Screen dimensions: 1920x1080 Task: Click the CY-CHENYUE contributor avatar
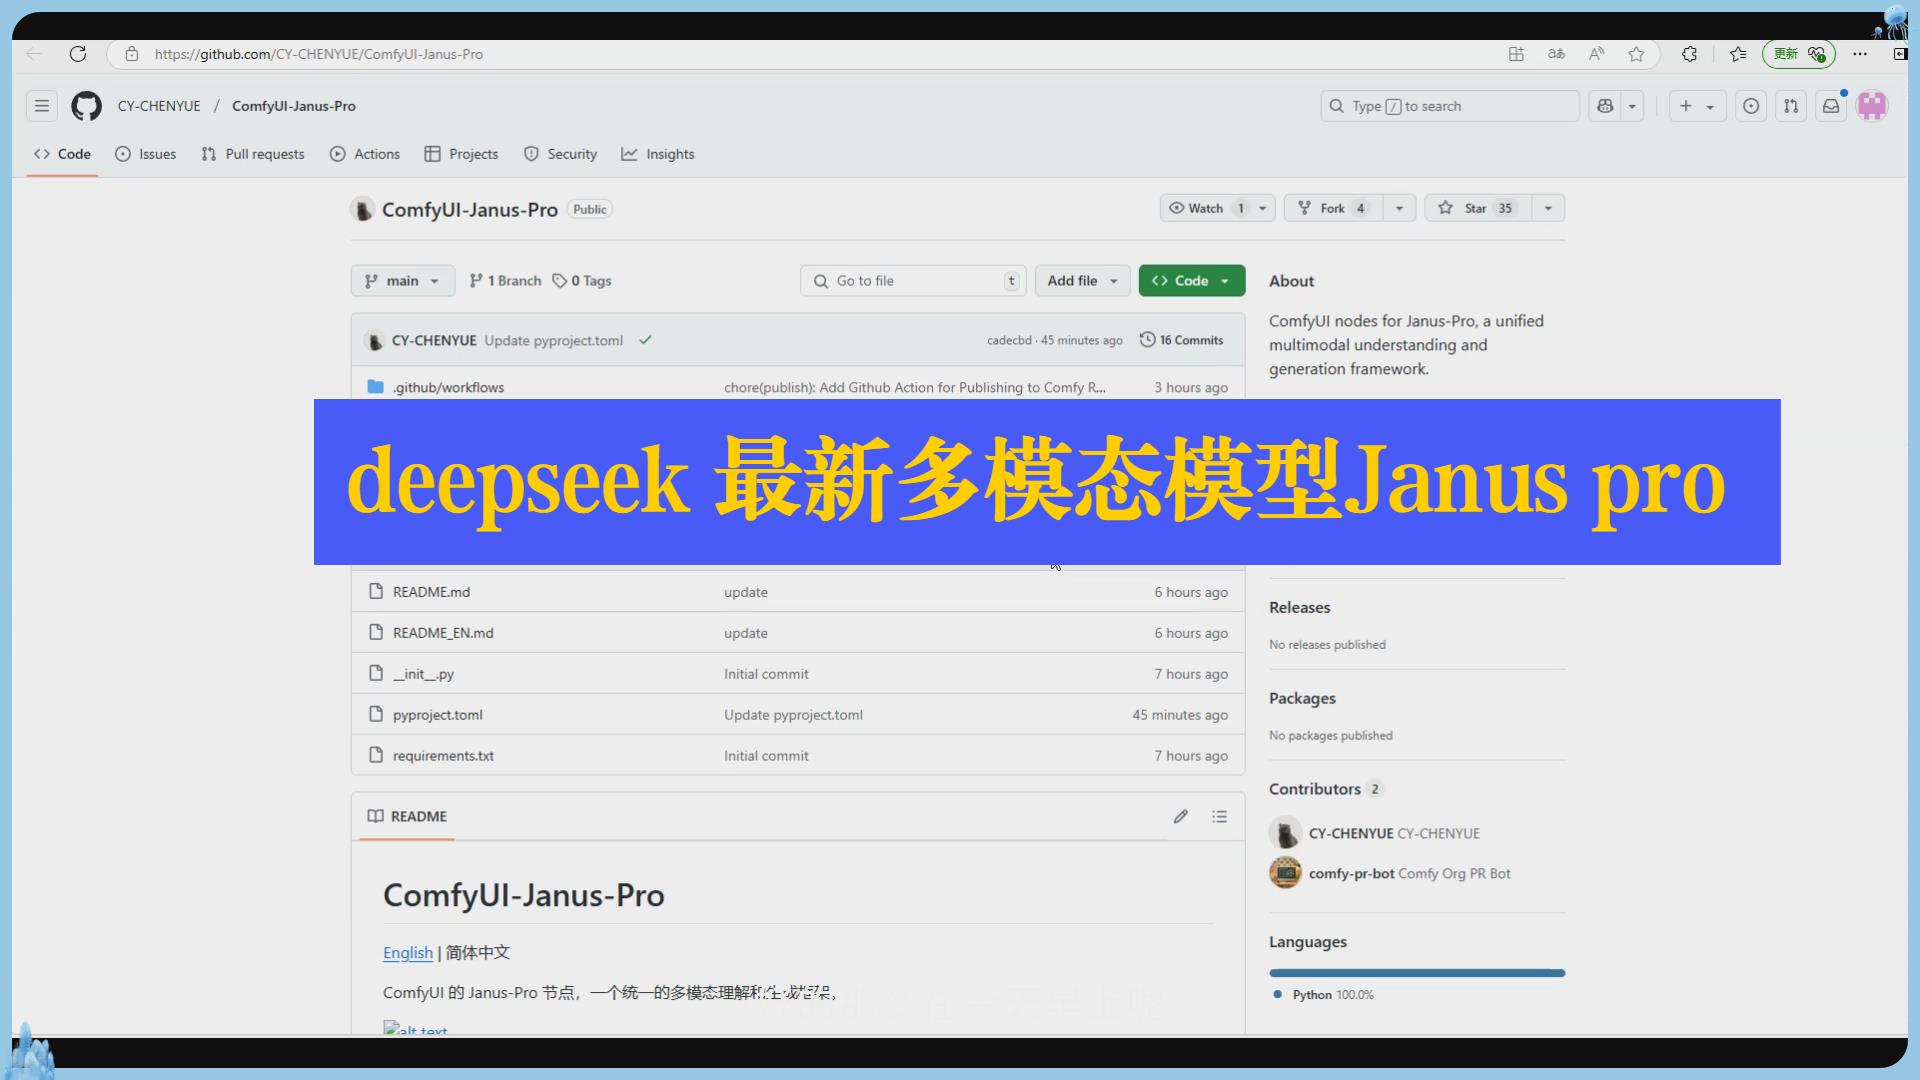tap(1285, 833)
